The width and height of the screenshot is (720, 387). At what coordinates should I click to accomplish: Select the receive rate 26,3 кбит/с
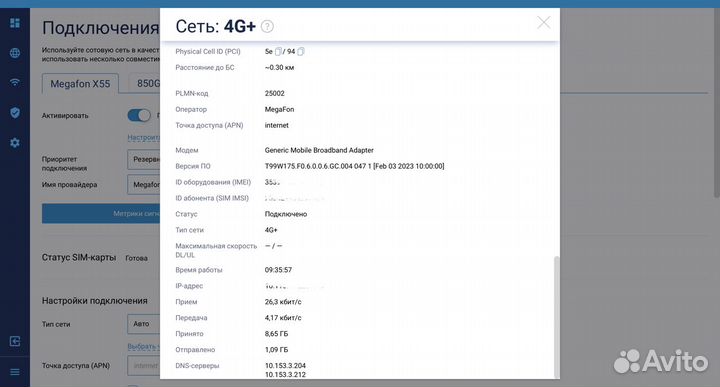[283, 302]
